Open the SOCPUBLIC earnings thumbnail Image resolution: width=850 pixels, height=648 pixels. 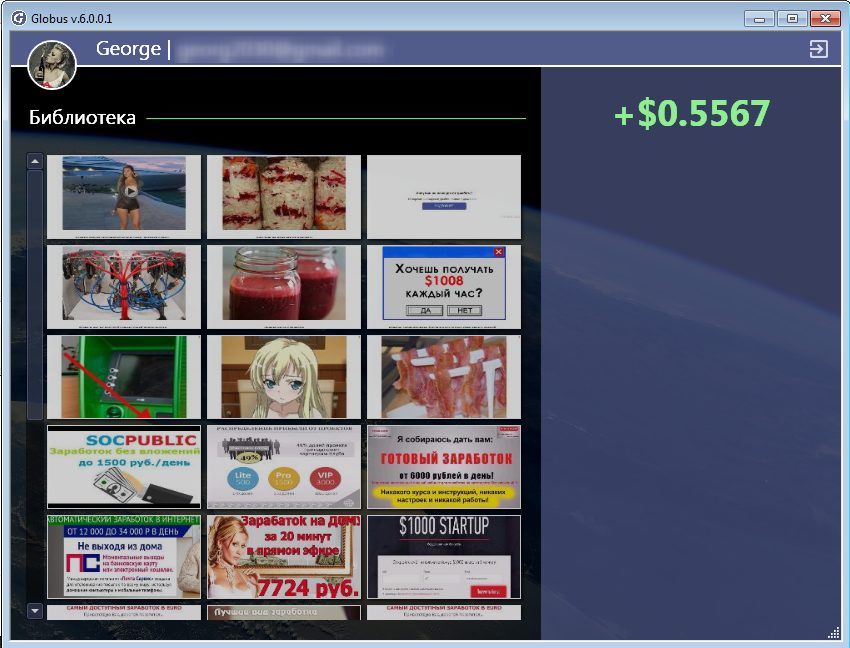(x=124, y=466)
